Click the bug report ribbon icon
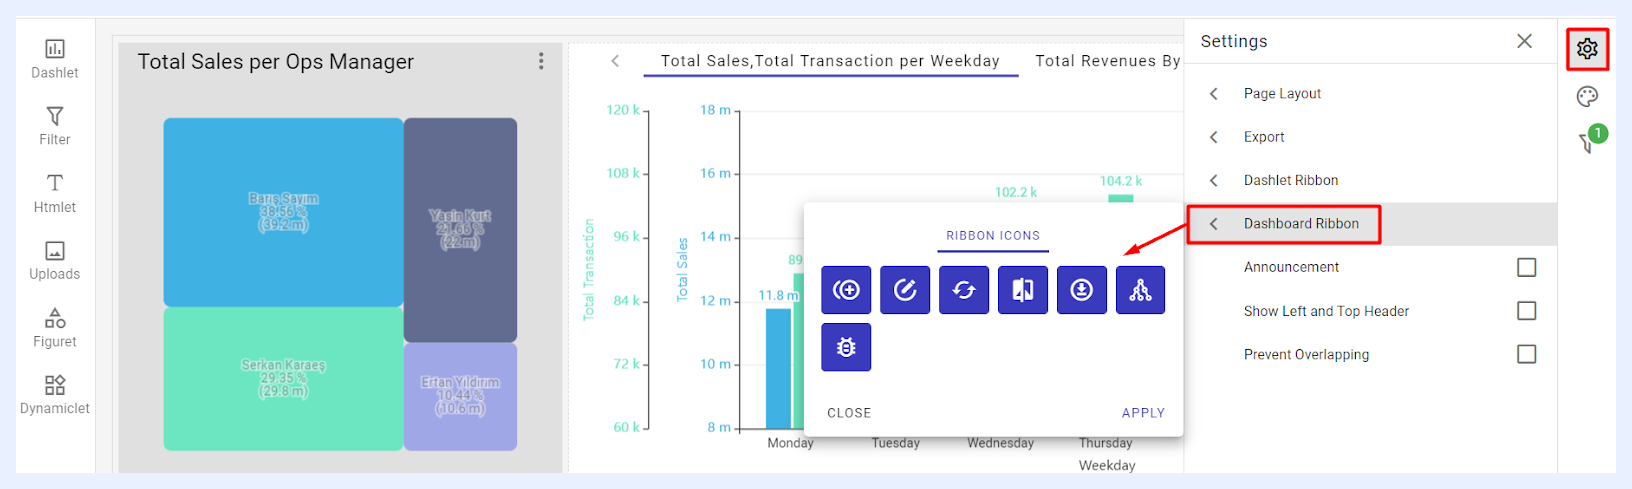The width and height of the screenshot is (1632, 489). coord(846,347)
